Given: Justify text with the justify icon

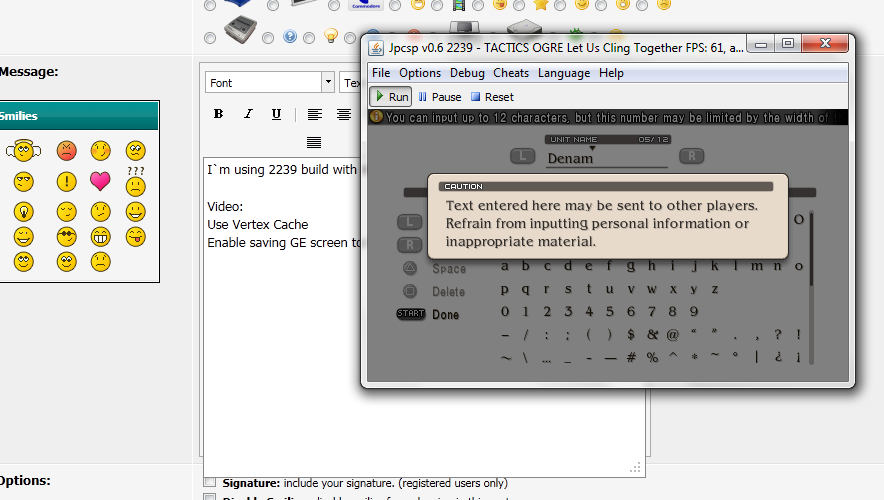Looking at the screenshot, I should click(314, 142).
